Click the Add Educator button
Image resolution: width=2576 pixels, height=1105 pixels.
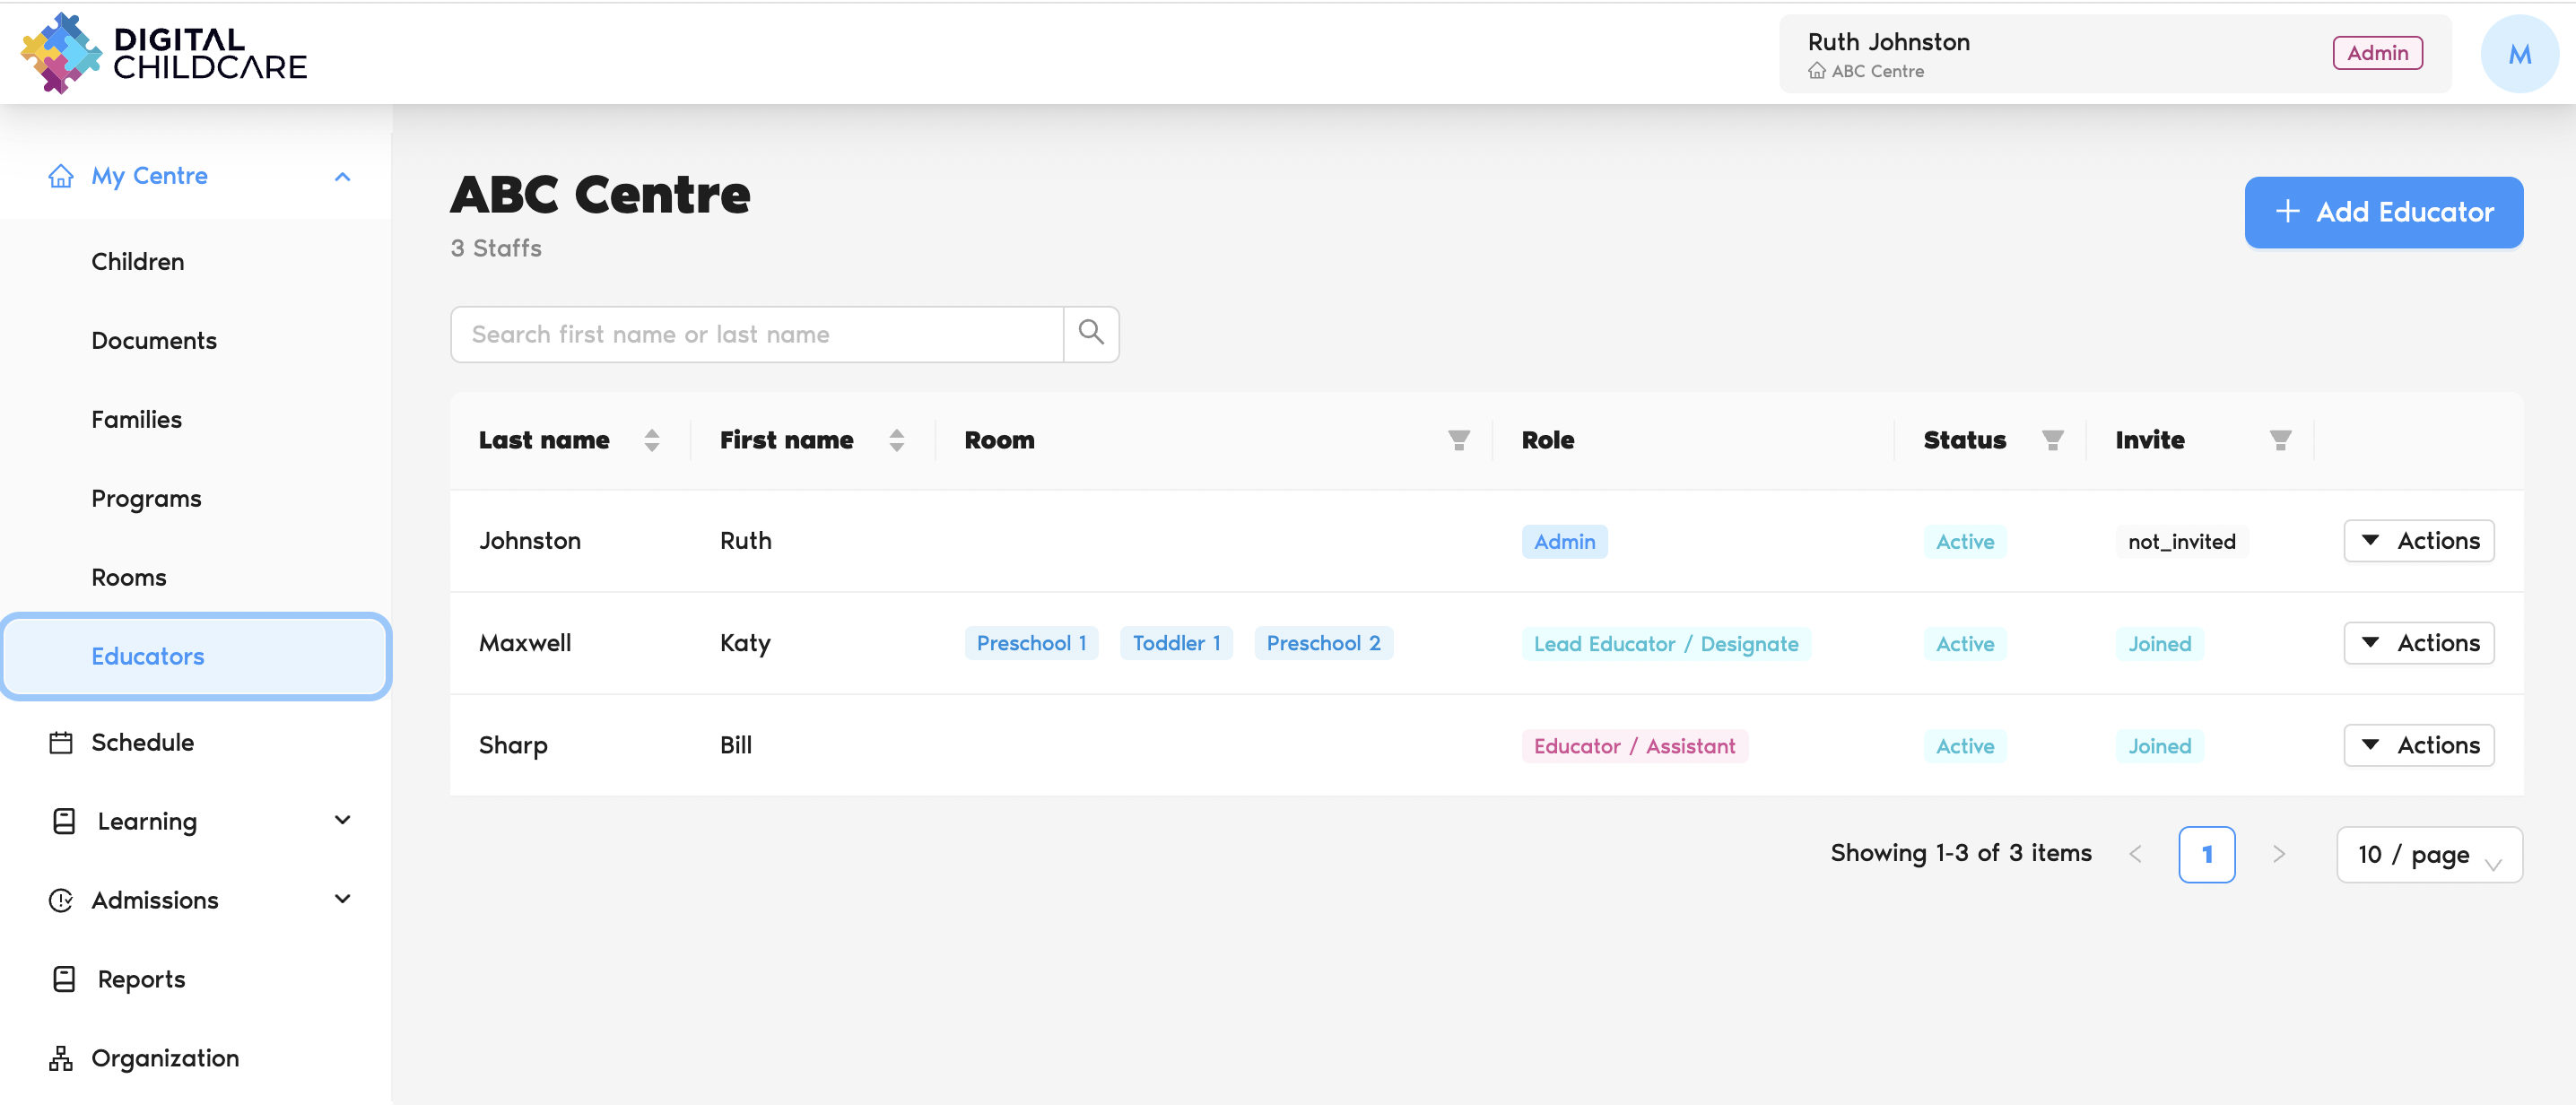(x=2383, y=212)
